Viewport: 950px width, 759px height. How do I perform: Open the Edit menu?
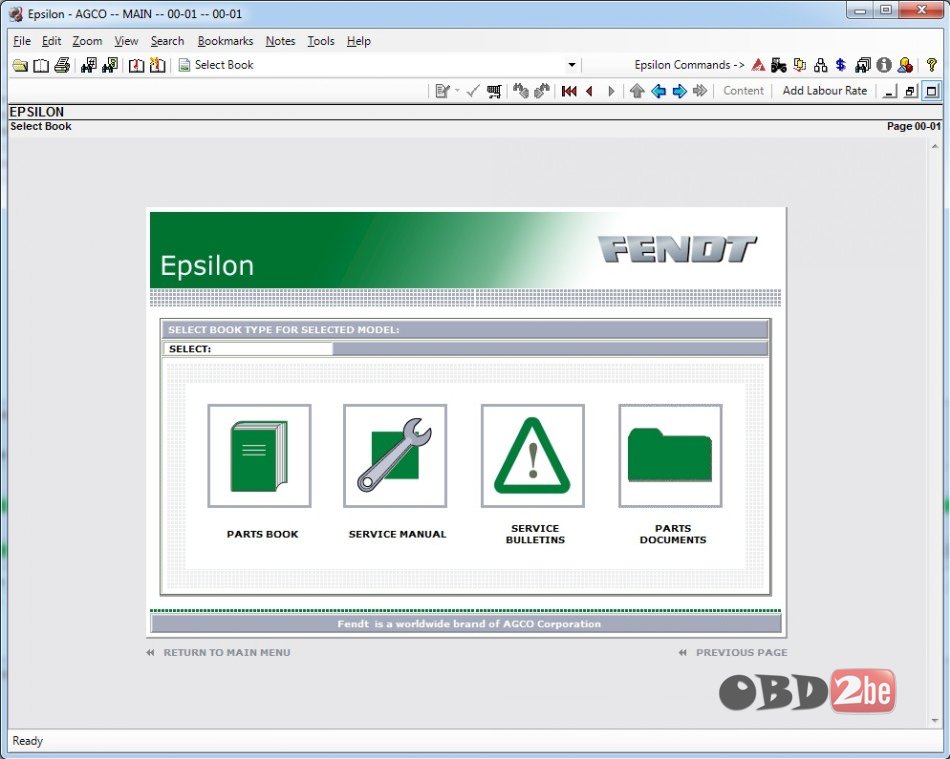pyautogui.click(x=51, y=41)
